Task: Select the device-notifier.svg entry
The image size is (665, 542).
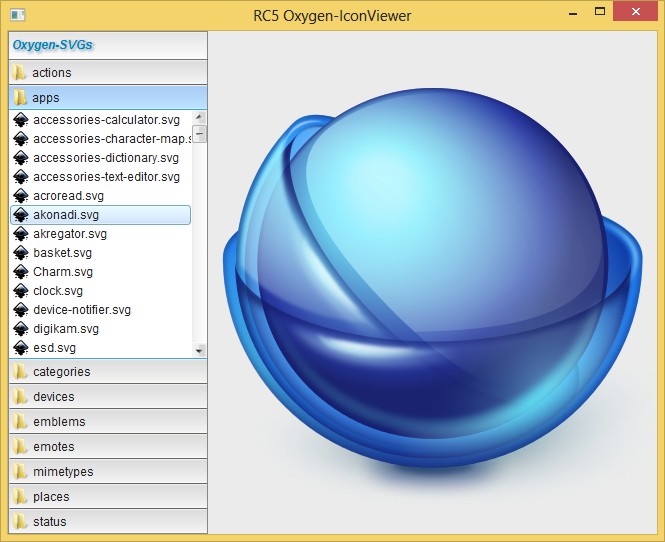Action: click(x=82, y=310)
